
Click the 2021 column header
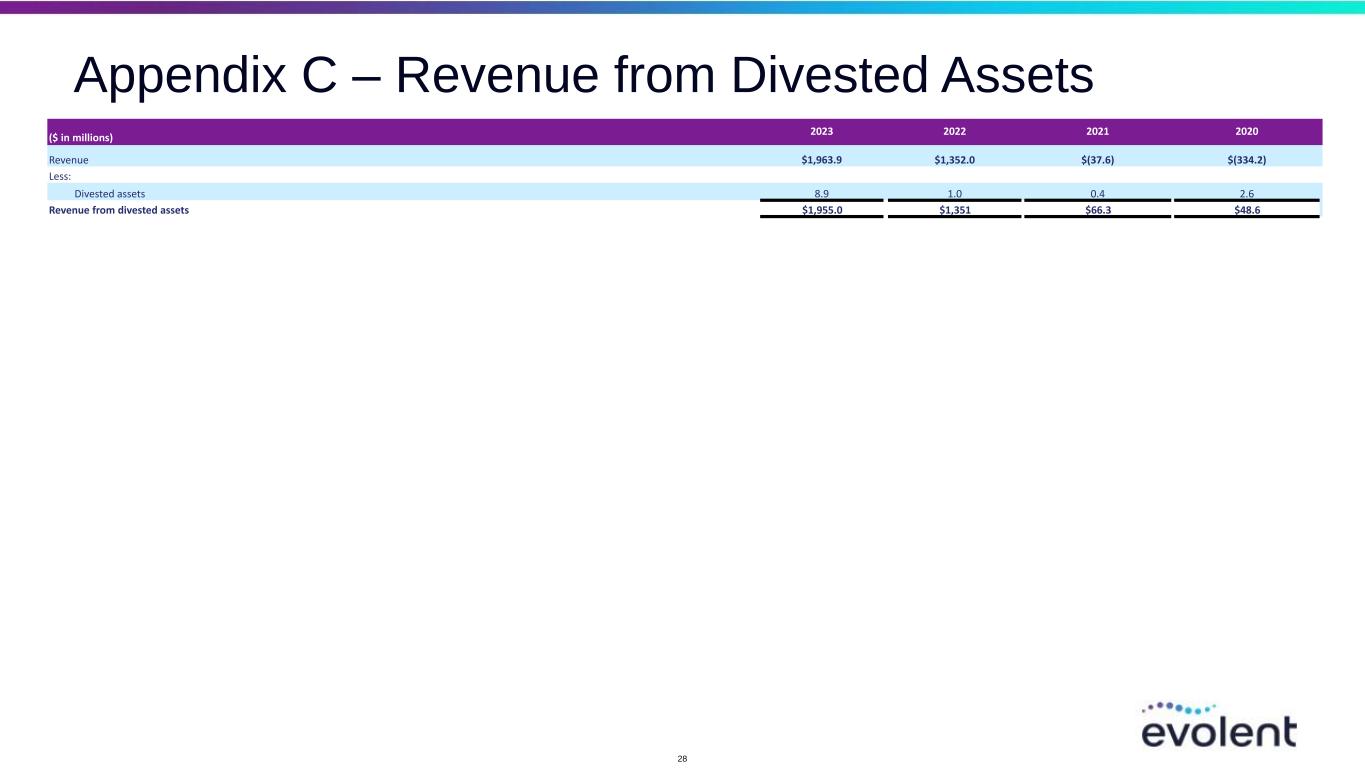[x=1096, y=132]
